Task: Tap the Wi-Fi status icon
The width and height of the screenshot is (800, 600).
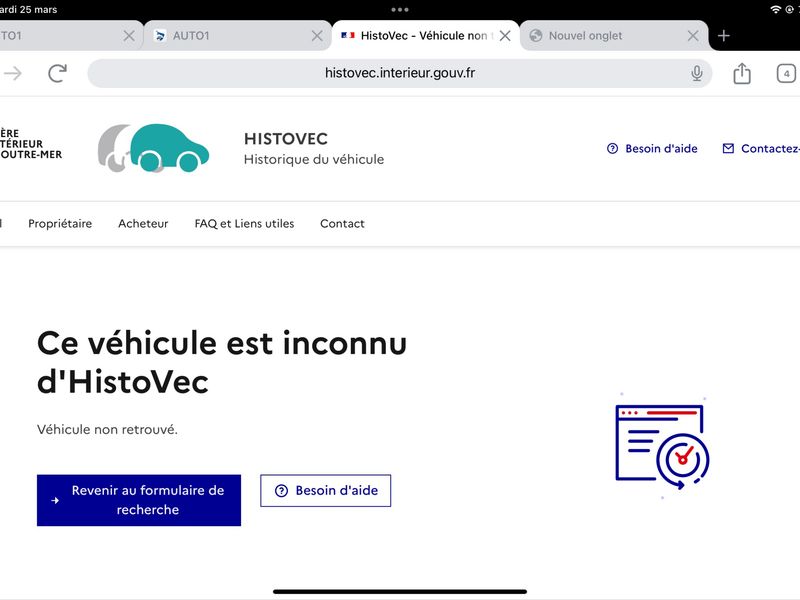Action: click(776, 9)
